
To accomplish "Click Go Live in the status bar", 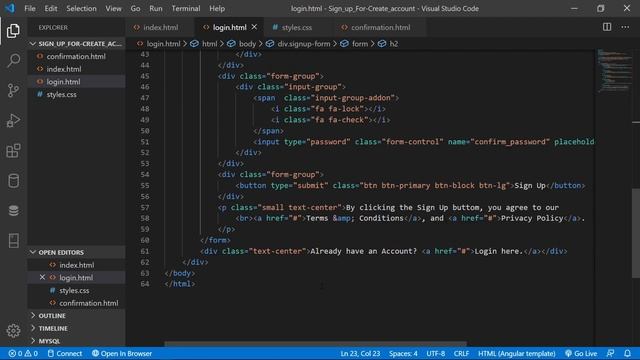I will pyautogui.click(x=581, y=353).
